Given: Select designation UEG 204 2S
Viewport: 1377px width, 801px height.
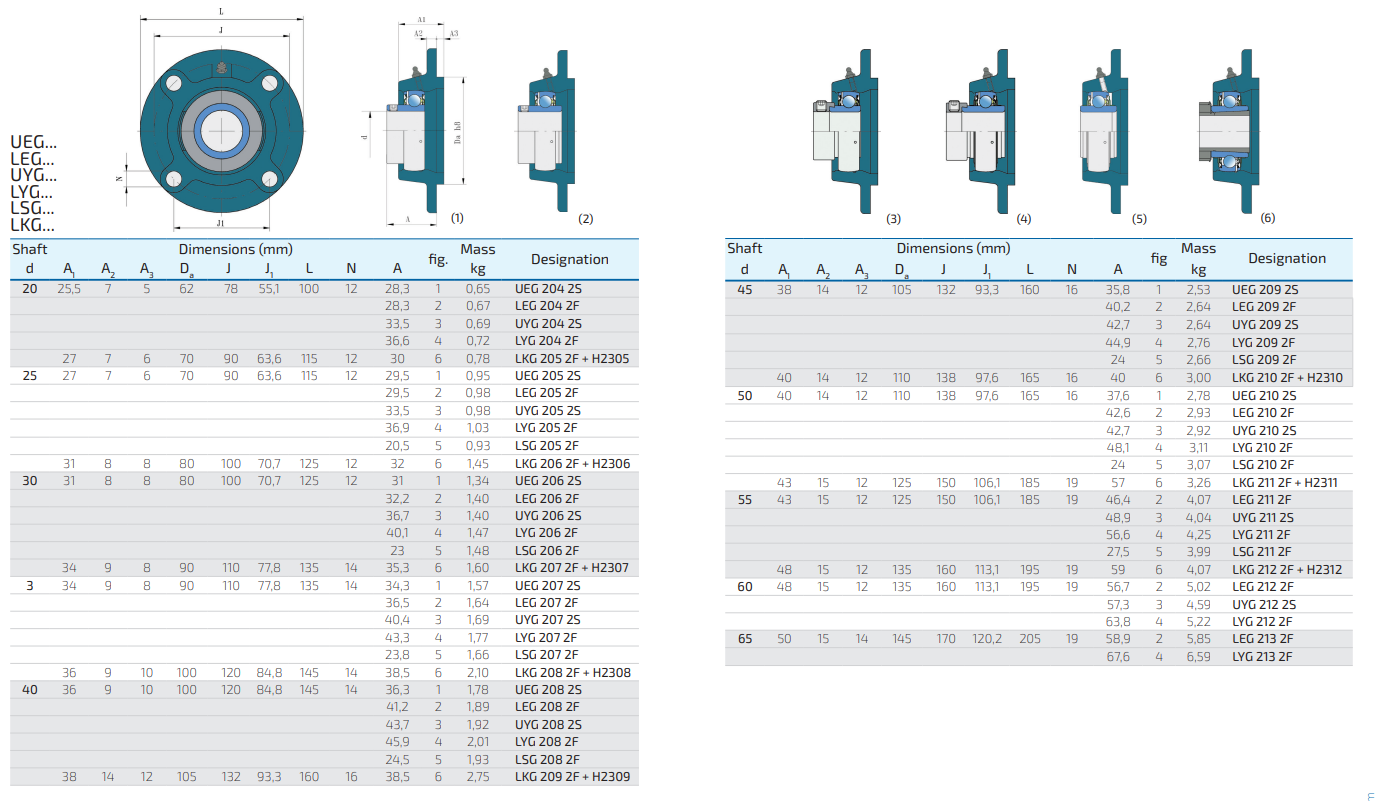Looking at the screenshot, I should [548, 288].
